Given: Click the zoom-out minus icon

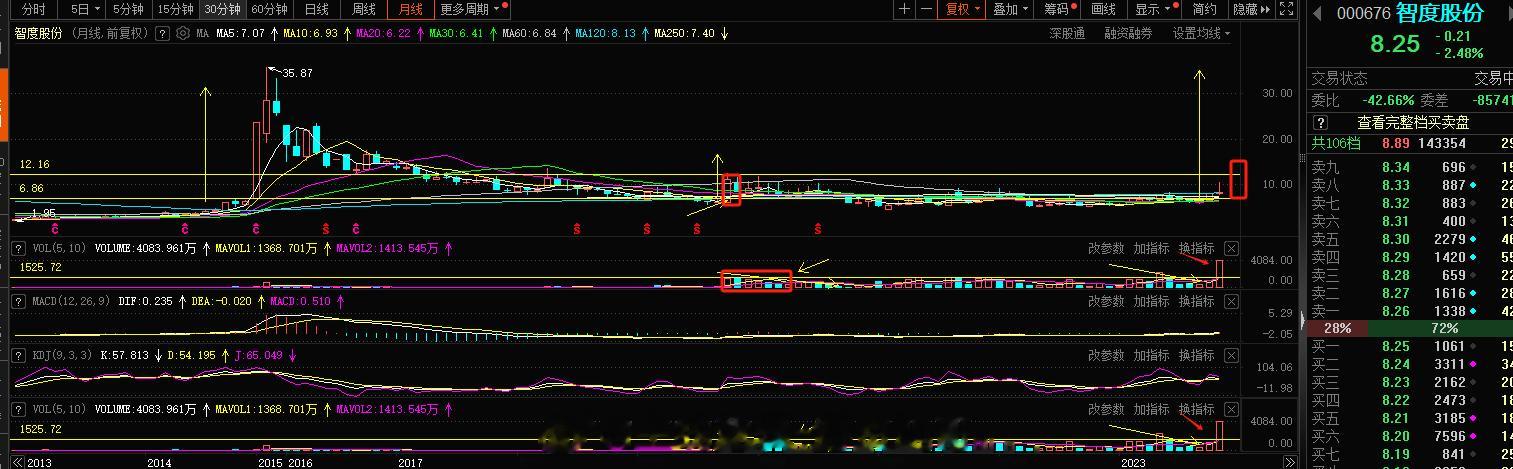Looking at the screenshot, I should click(x=927, y=9).
